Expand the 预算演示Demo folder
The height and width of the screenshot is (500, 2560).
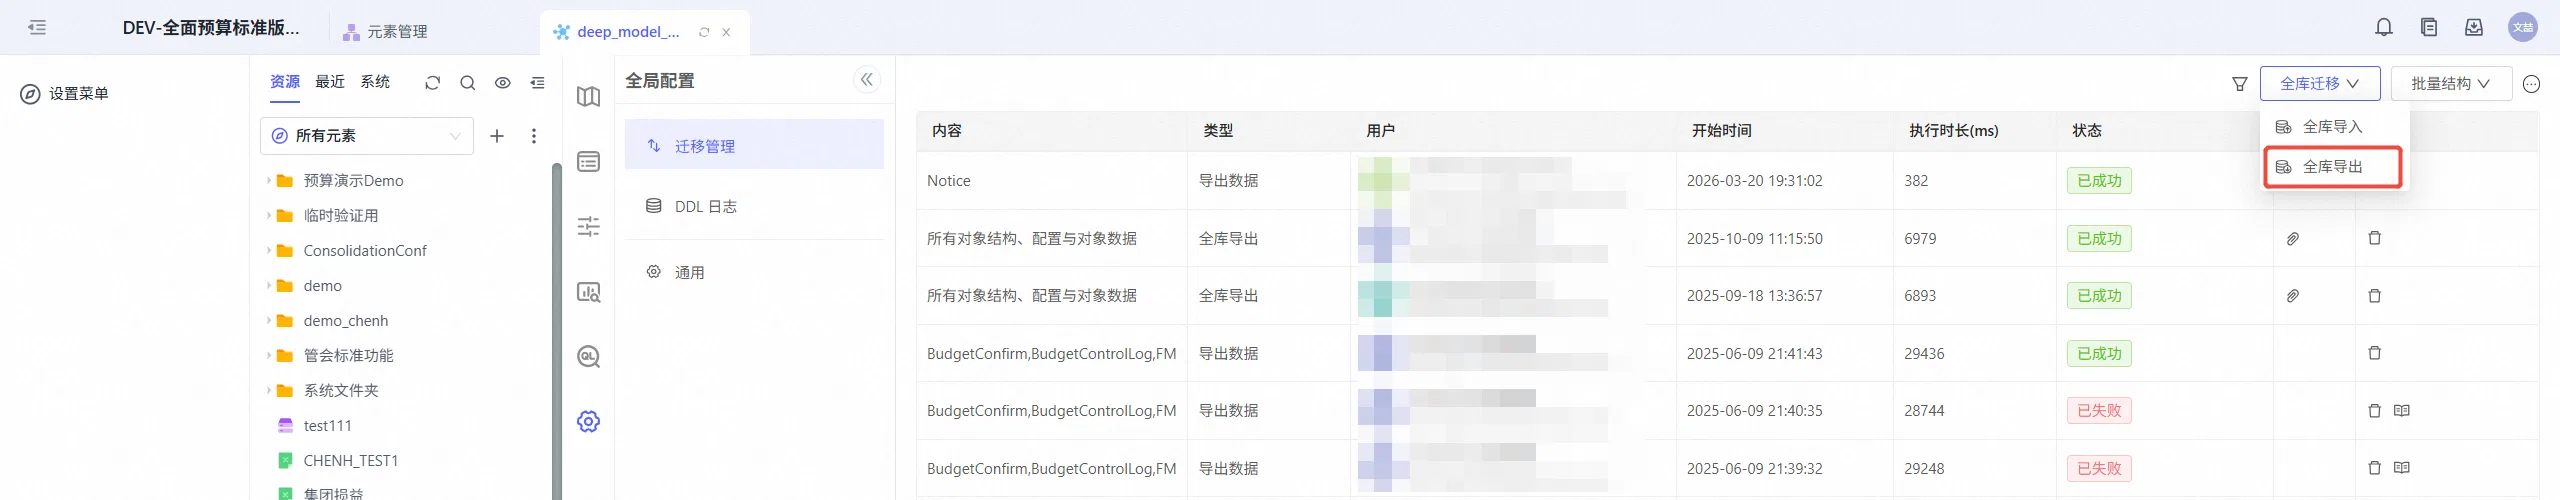coord(268,181)
